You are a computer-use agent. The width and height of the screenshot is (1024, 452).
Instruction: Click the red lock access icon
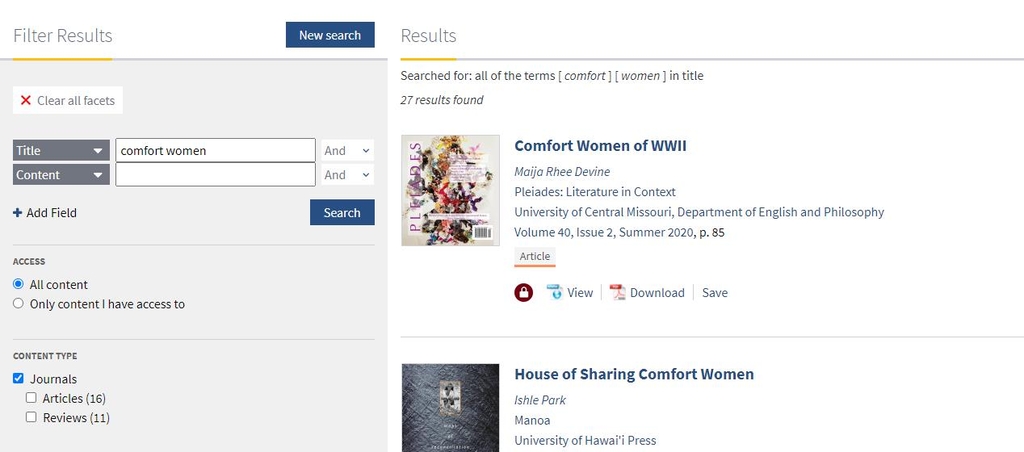pyautogui.click(x=523, y=293)
